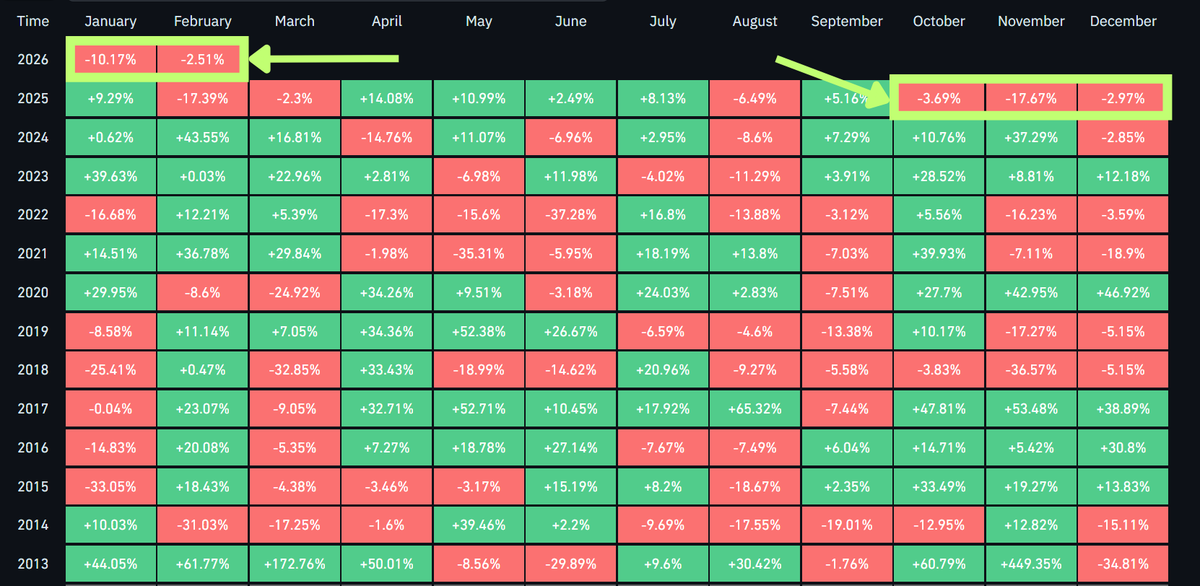Select the 2020 March cell -24.92%

tap(294, 291)
